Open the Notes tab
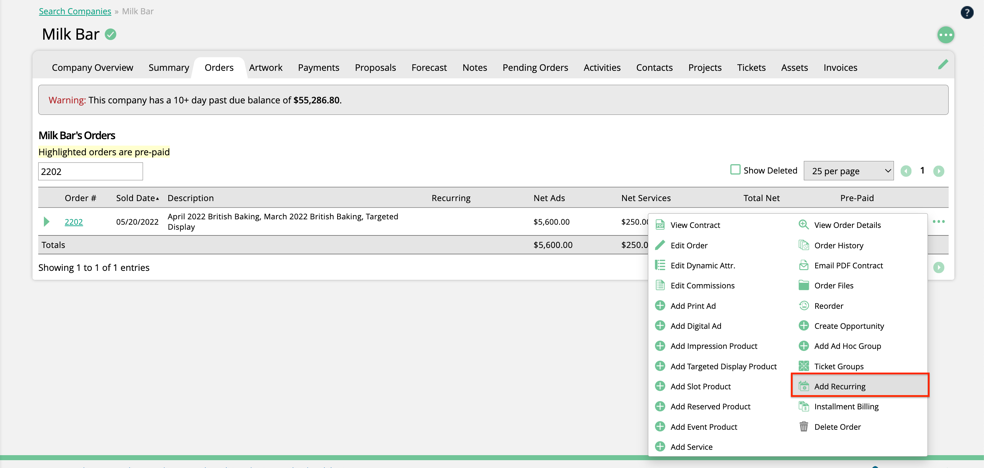Viewport: 984px width, 468px height. tap(474, 68)
